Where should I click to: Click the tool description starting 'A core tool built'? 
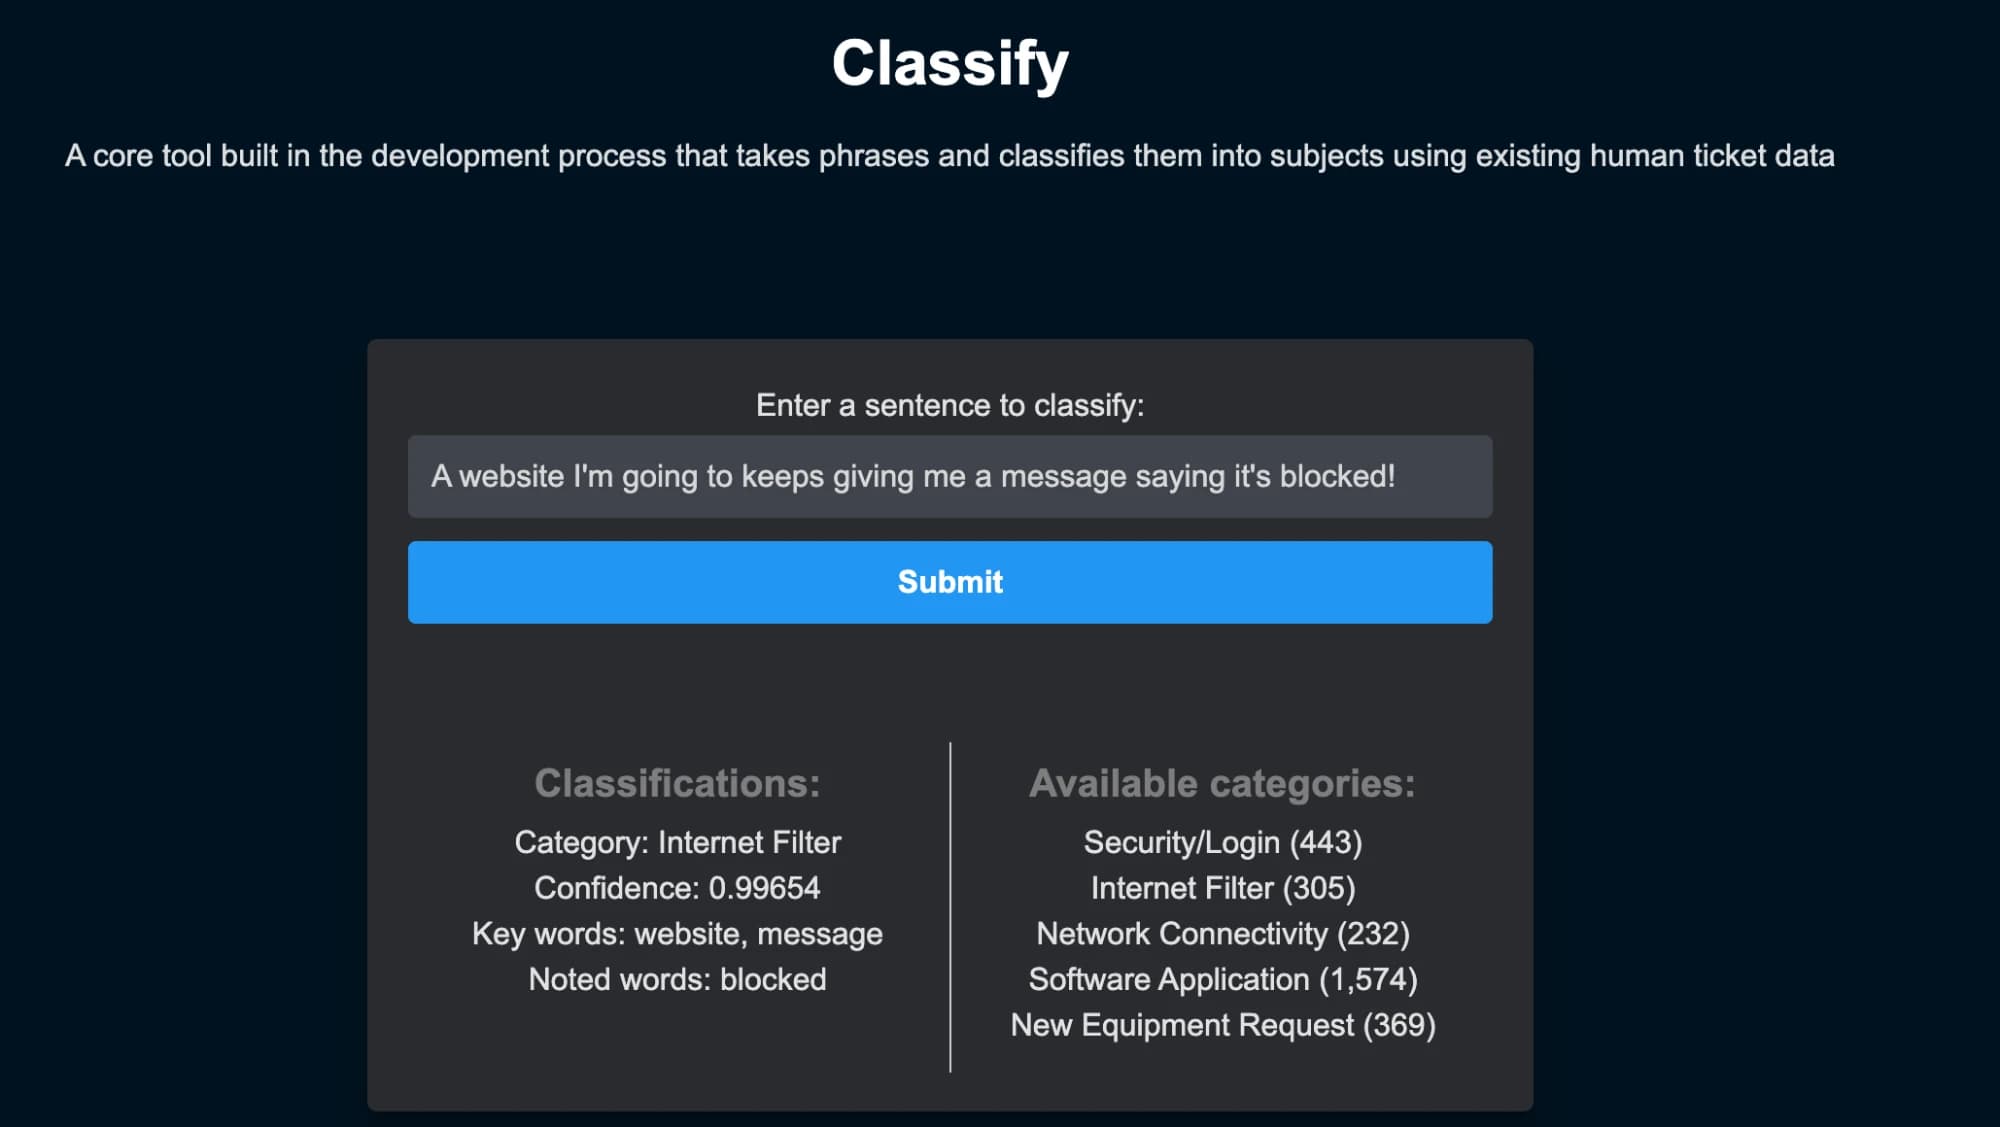[x=949, y=156]
